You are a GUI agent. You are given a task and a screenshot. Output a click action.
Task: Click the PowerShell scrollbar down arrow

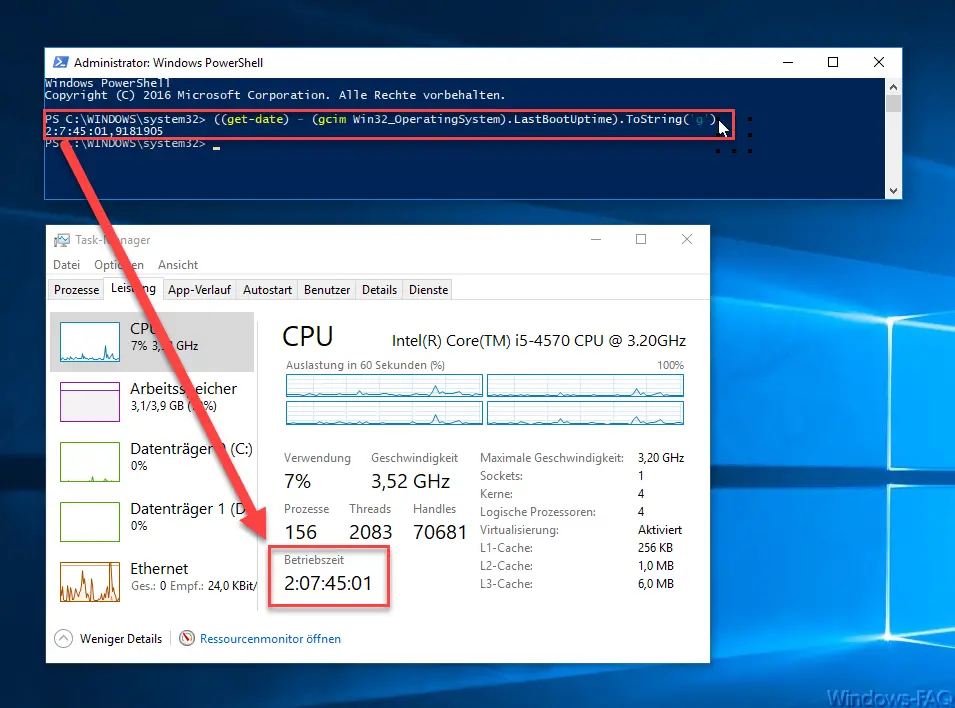893,191
